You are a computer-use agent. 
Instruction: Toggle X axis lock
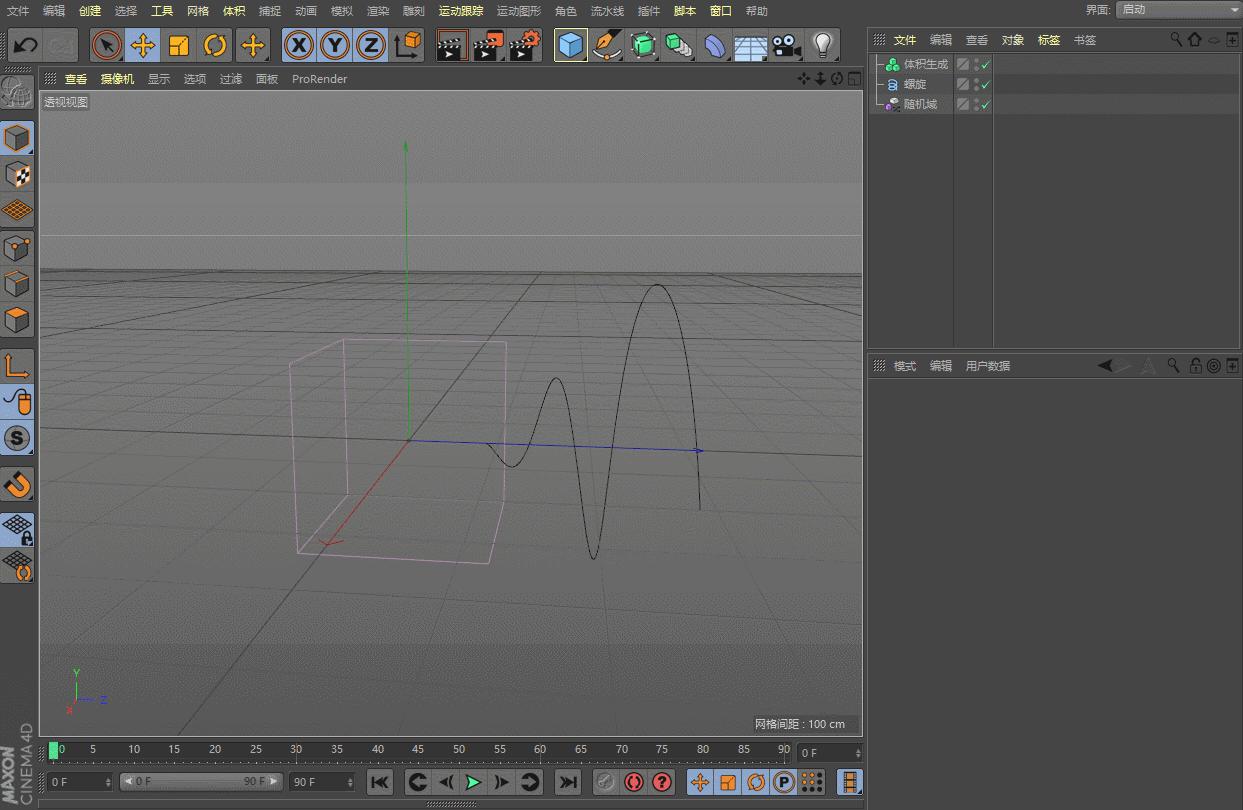(298, 46)
